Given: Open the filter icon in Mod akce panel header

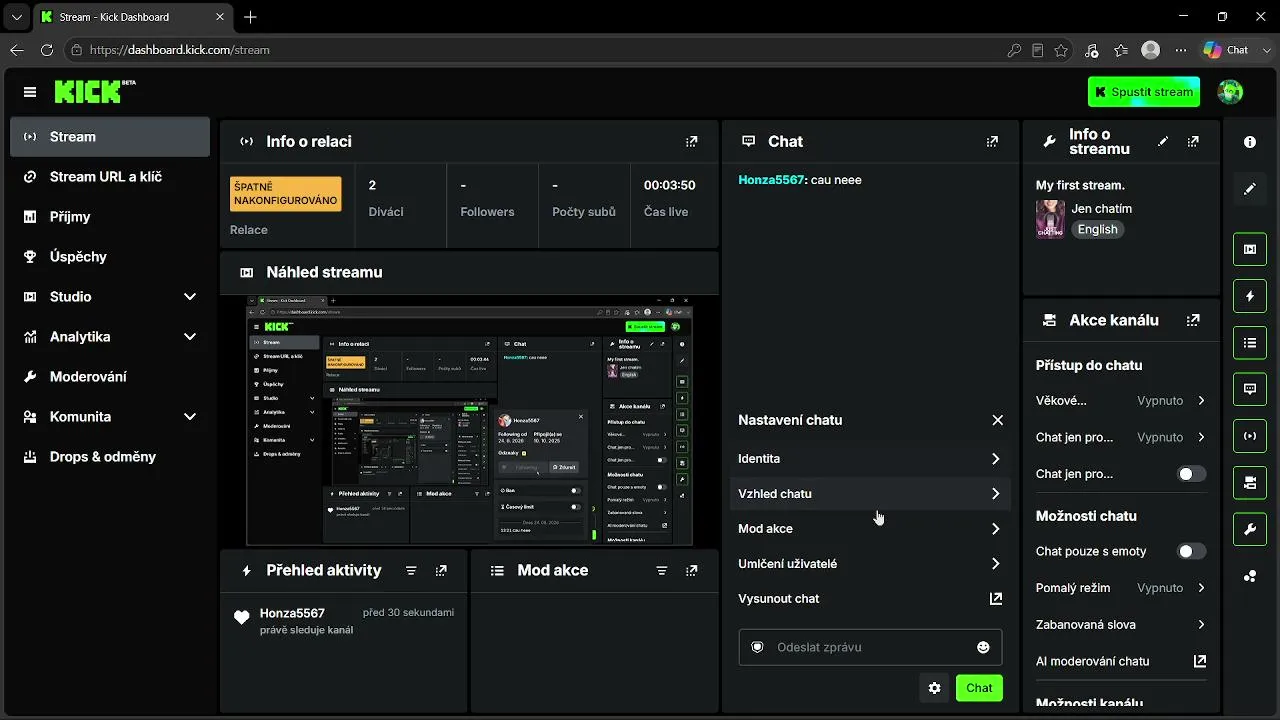Looking at the screenshot, I should pyautogui.click(x=661, y=571).
